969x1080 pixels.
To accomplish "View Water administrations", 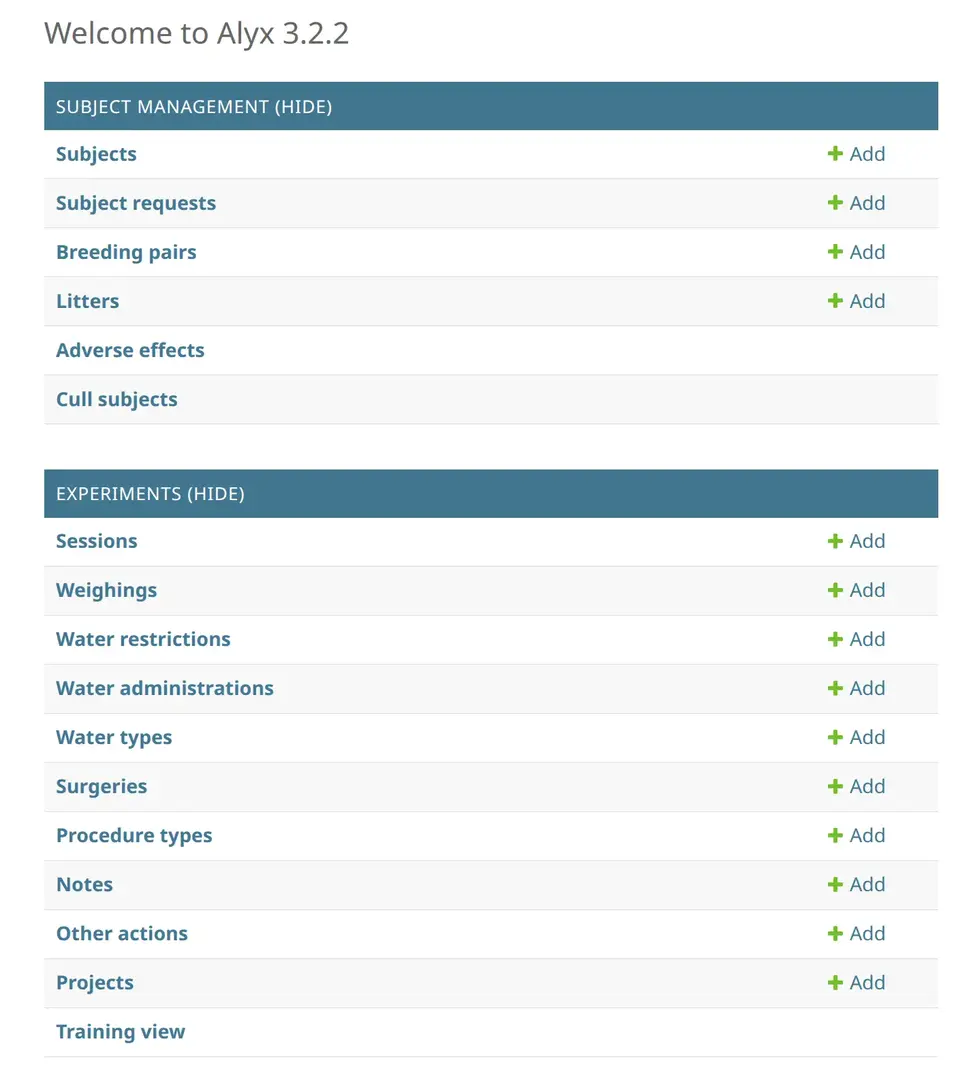I will (165, 688).
